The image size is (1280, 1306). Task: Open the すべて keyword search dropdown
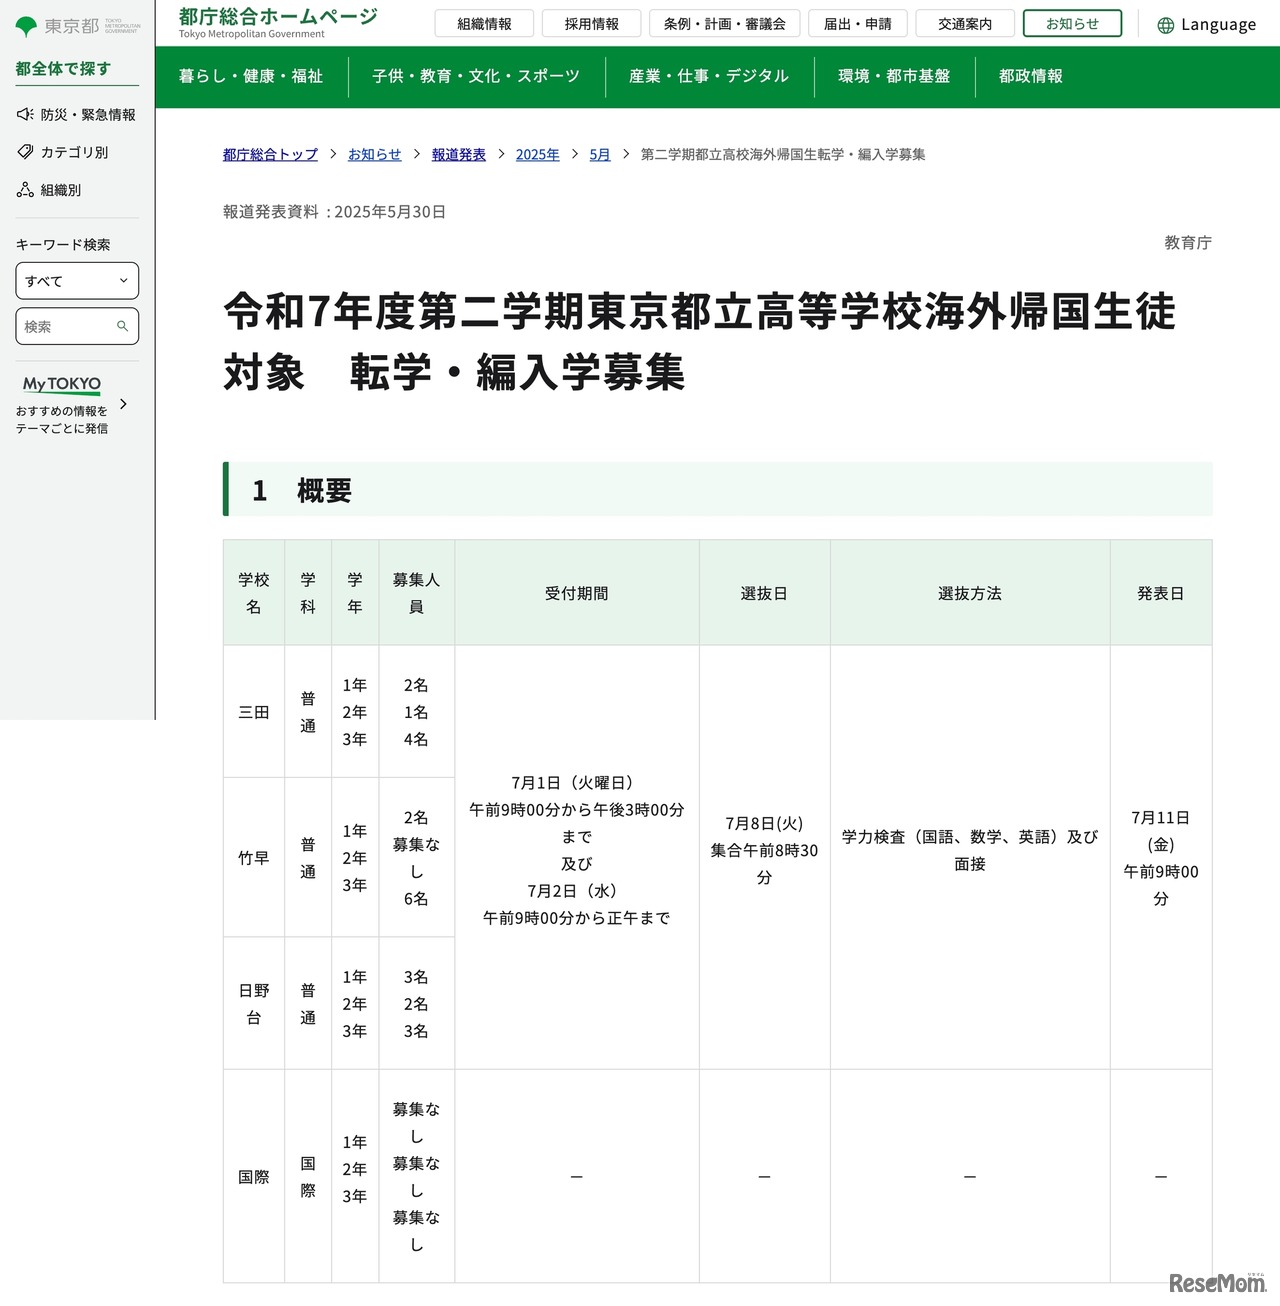pyautogui.click(x=77, y=281)
